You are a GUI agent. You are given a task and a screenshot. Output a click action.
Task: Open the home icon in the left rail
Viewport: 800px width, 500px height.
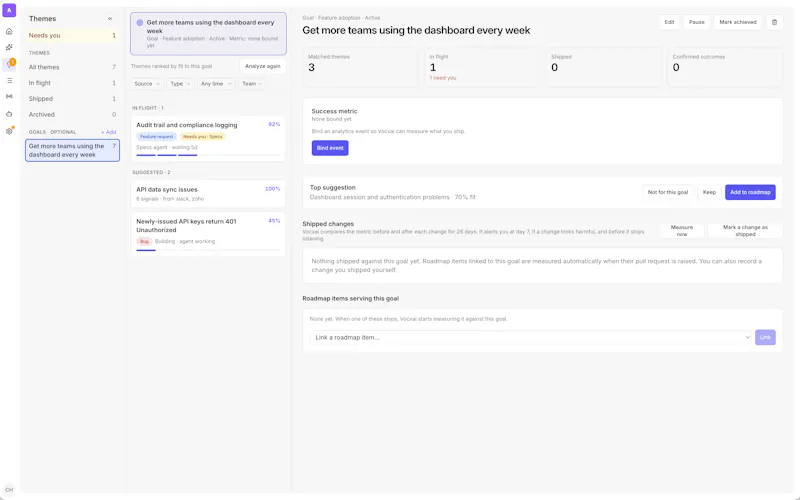click(x=9, y=31)
